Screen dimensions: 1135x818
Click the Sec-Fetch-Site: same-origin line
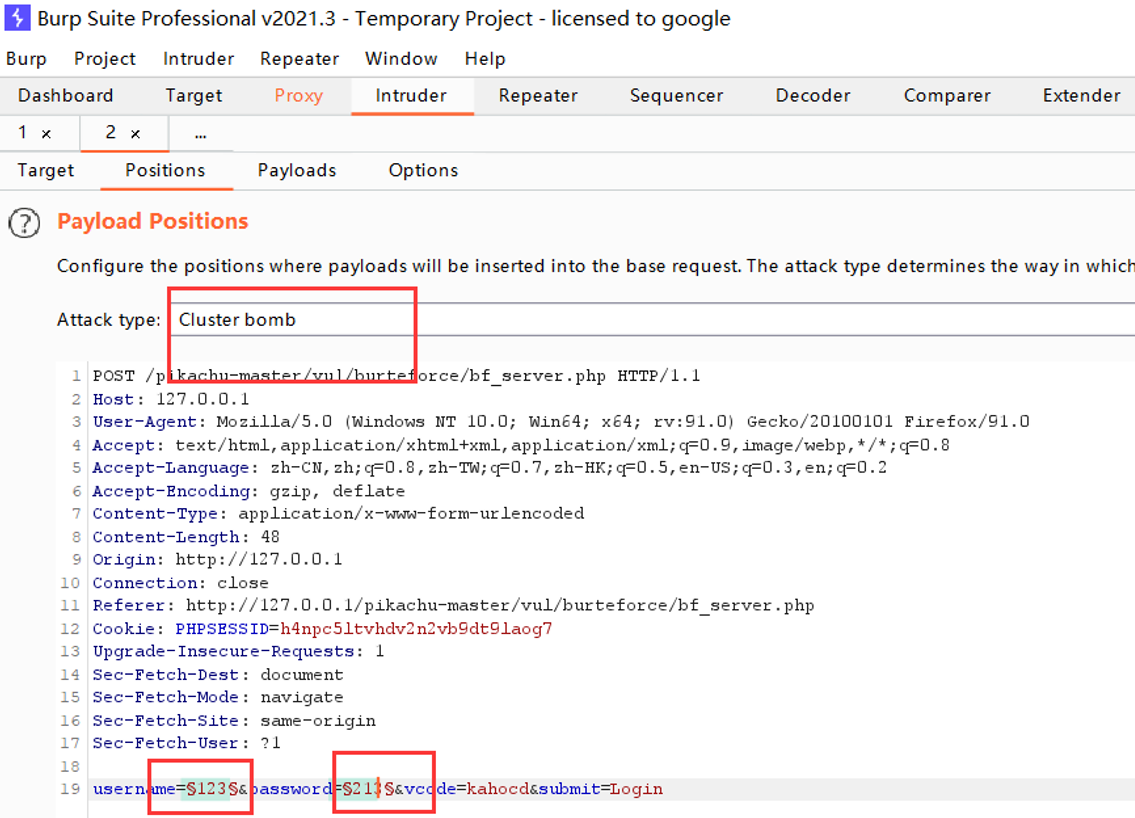pyautogui.click(x=234, y=720)
